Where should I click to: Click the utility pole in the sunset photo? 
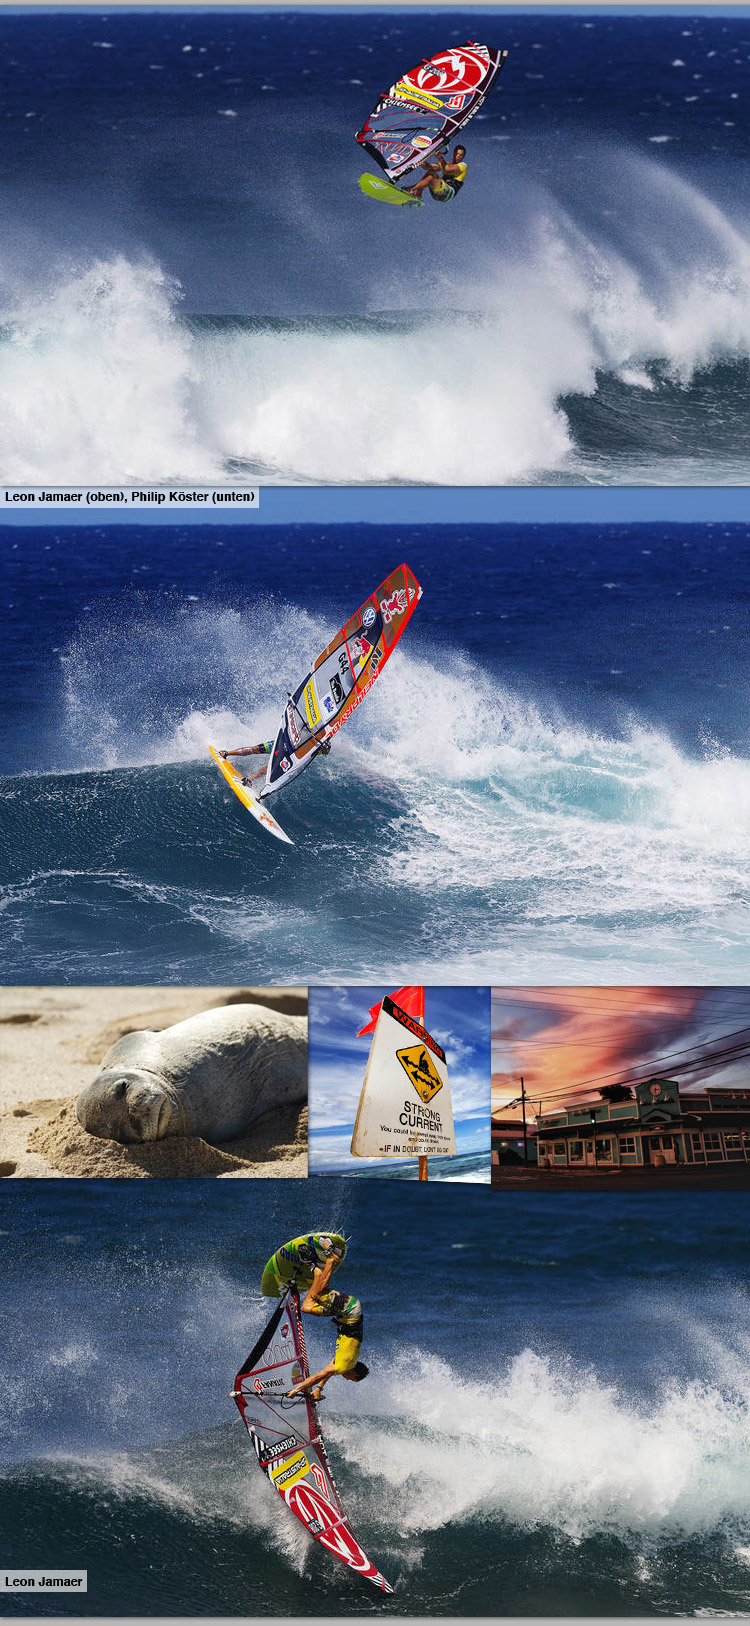click(x=523, y=1118)
